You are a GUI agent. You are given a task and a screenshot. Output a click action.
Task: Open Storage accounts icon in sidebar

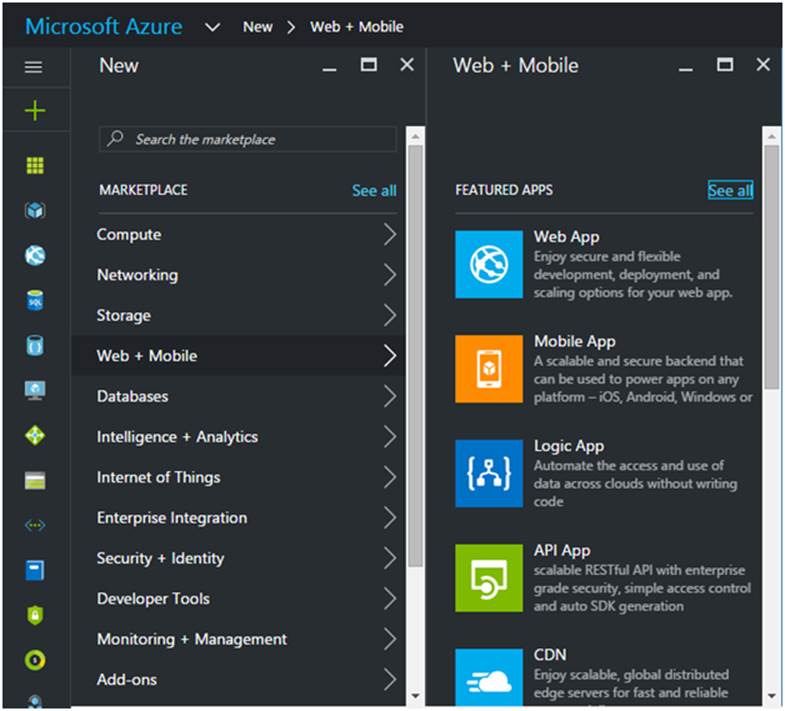[35, 480]
